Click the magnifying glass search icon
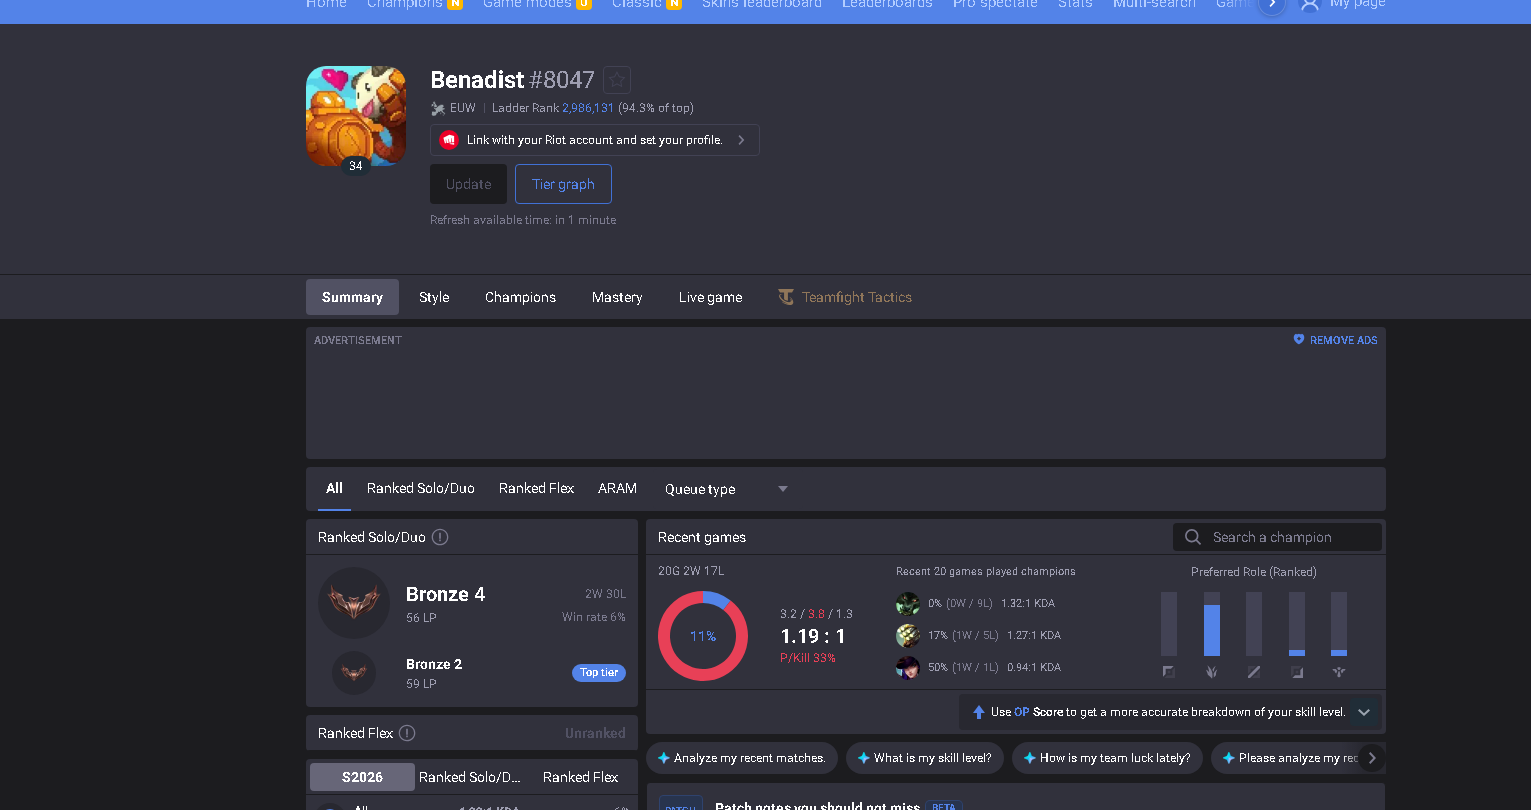1531x810 pixels. [x=1193, y=537]
